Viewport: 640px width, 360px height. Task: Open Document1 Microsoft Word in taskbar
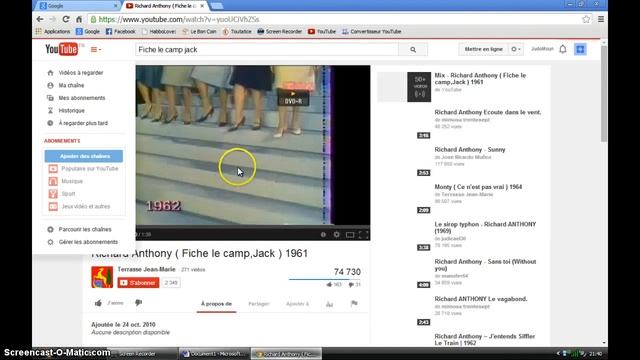click(x=213, y=354)
